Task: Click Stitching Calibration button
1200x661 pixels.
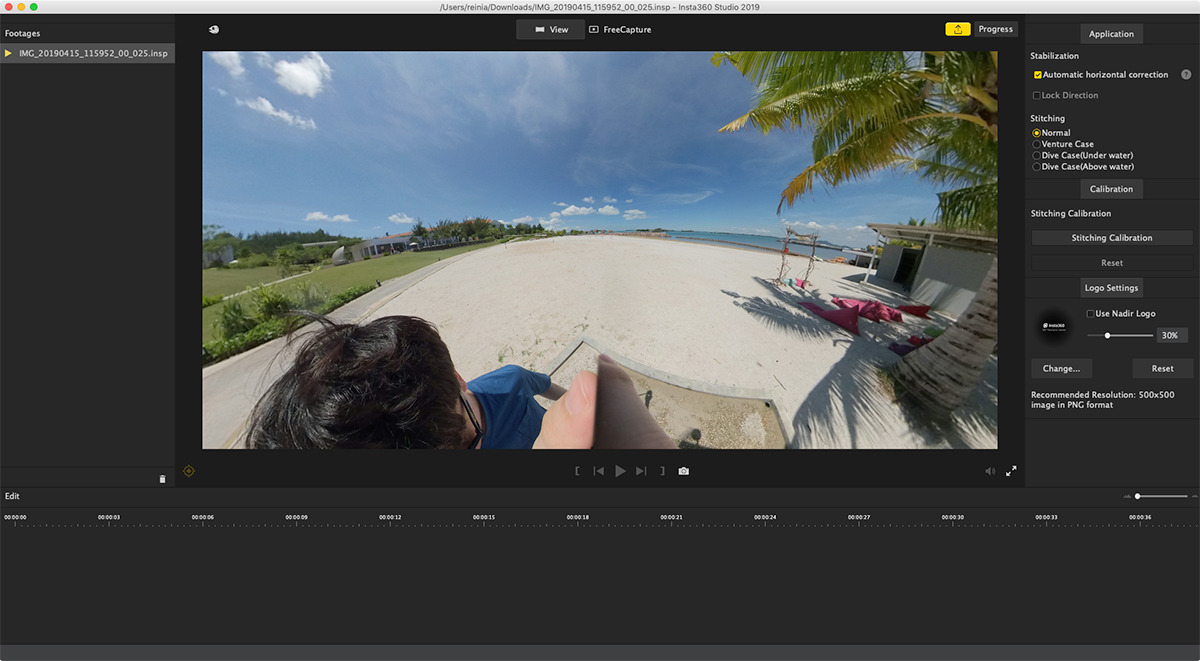Action: click(x=1112, y=238)
